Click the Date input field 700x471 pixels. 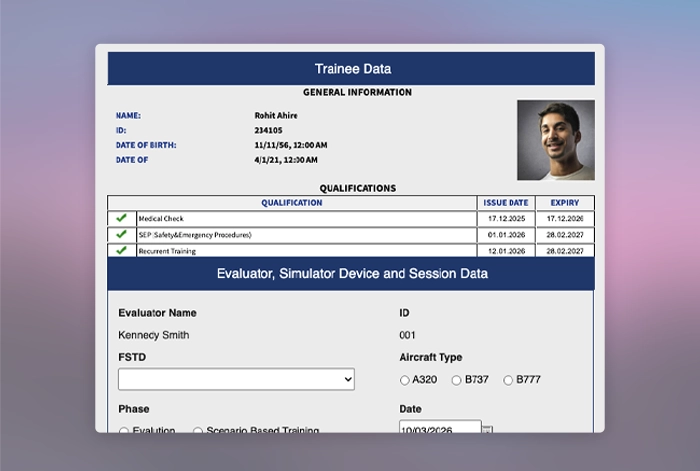(440, 426)
